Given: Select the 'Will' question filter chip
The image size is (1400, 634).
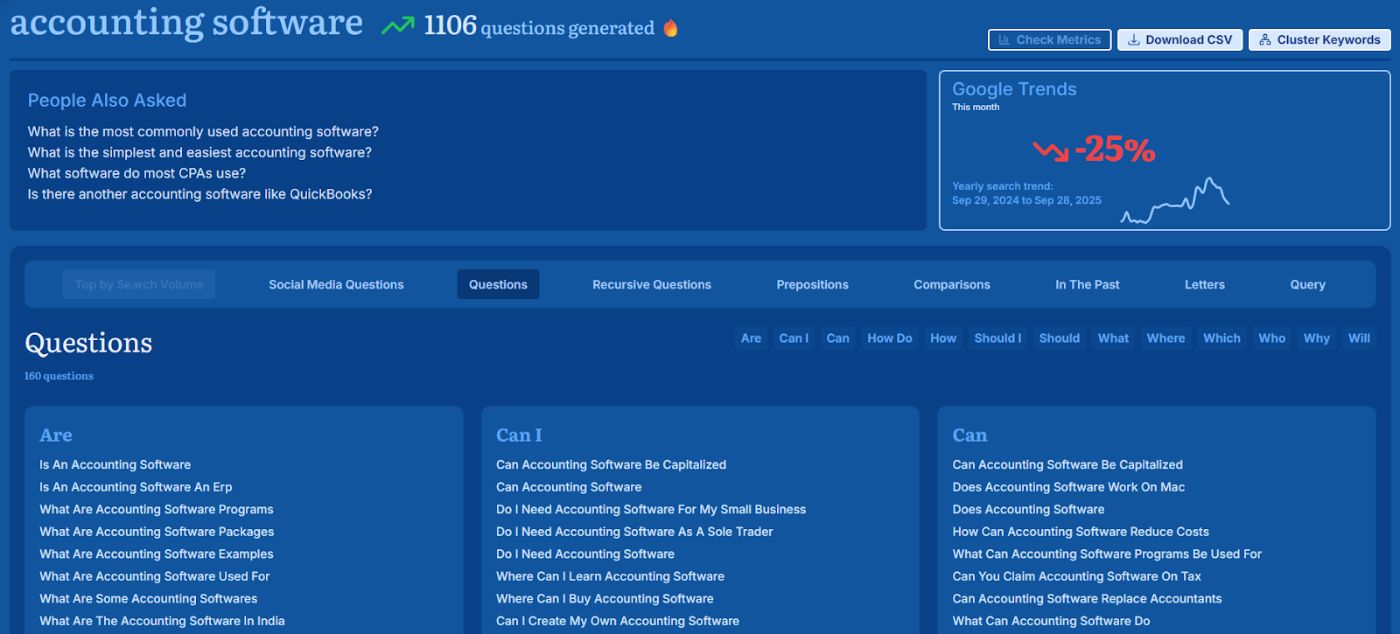Looking at the screenshot, I should tap(1358, 338).
